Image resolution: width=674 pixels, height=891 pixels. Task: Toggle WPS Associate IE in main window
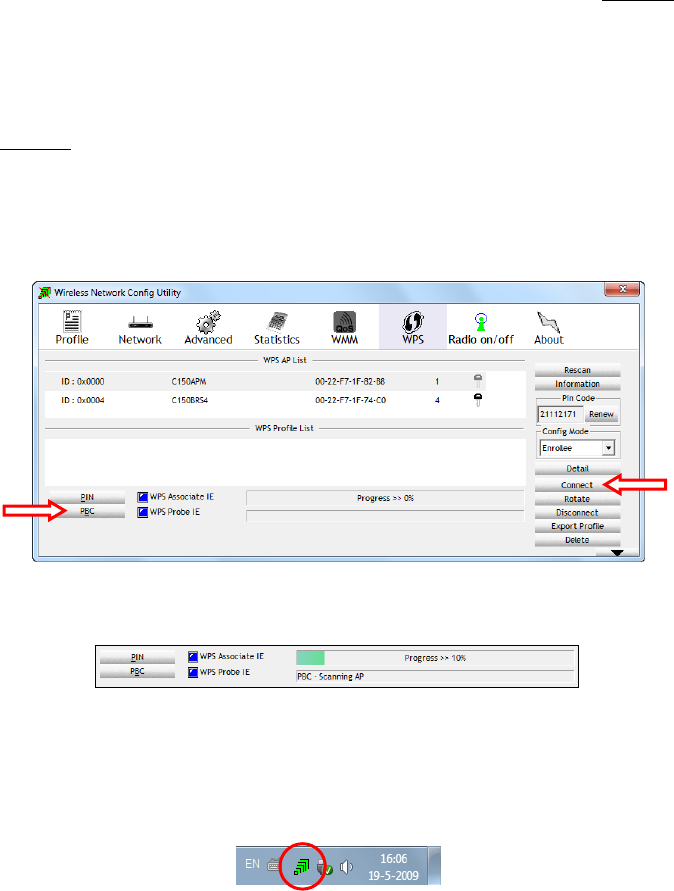coord(142,497)
